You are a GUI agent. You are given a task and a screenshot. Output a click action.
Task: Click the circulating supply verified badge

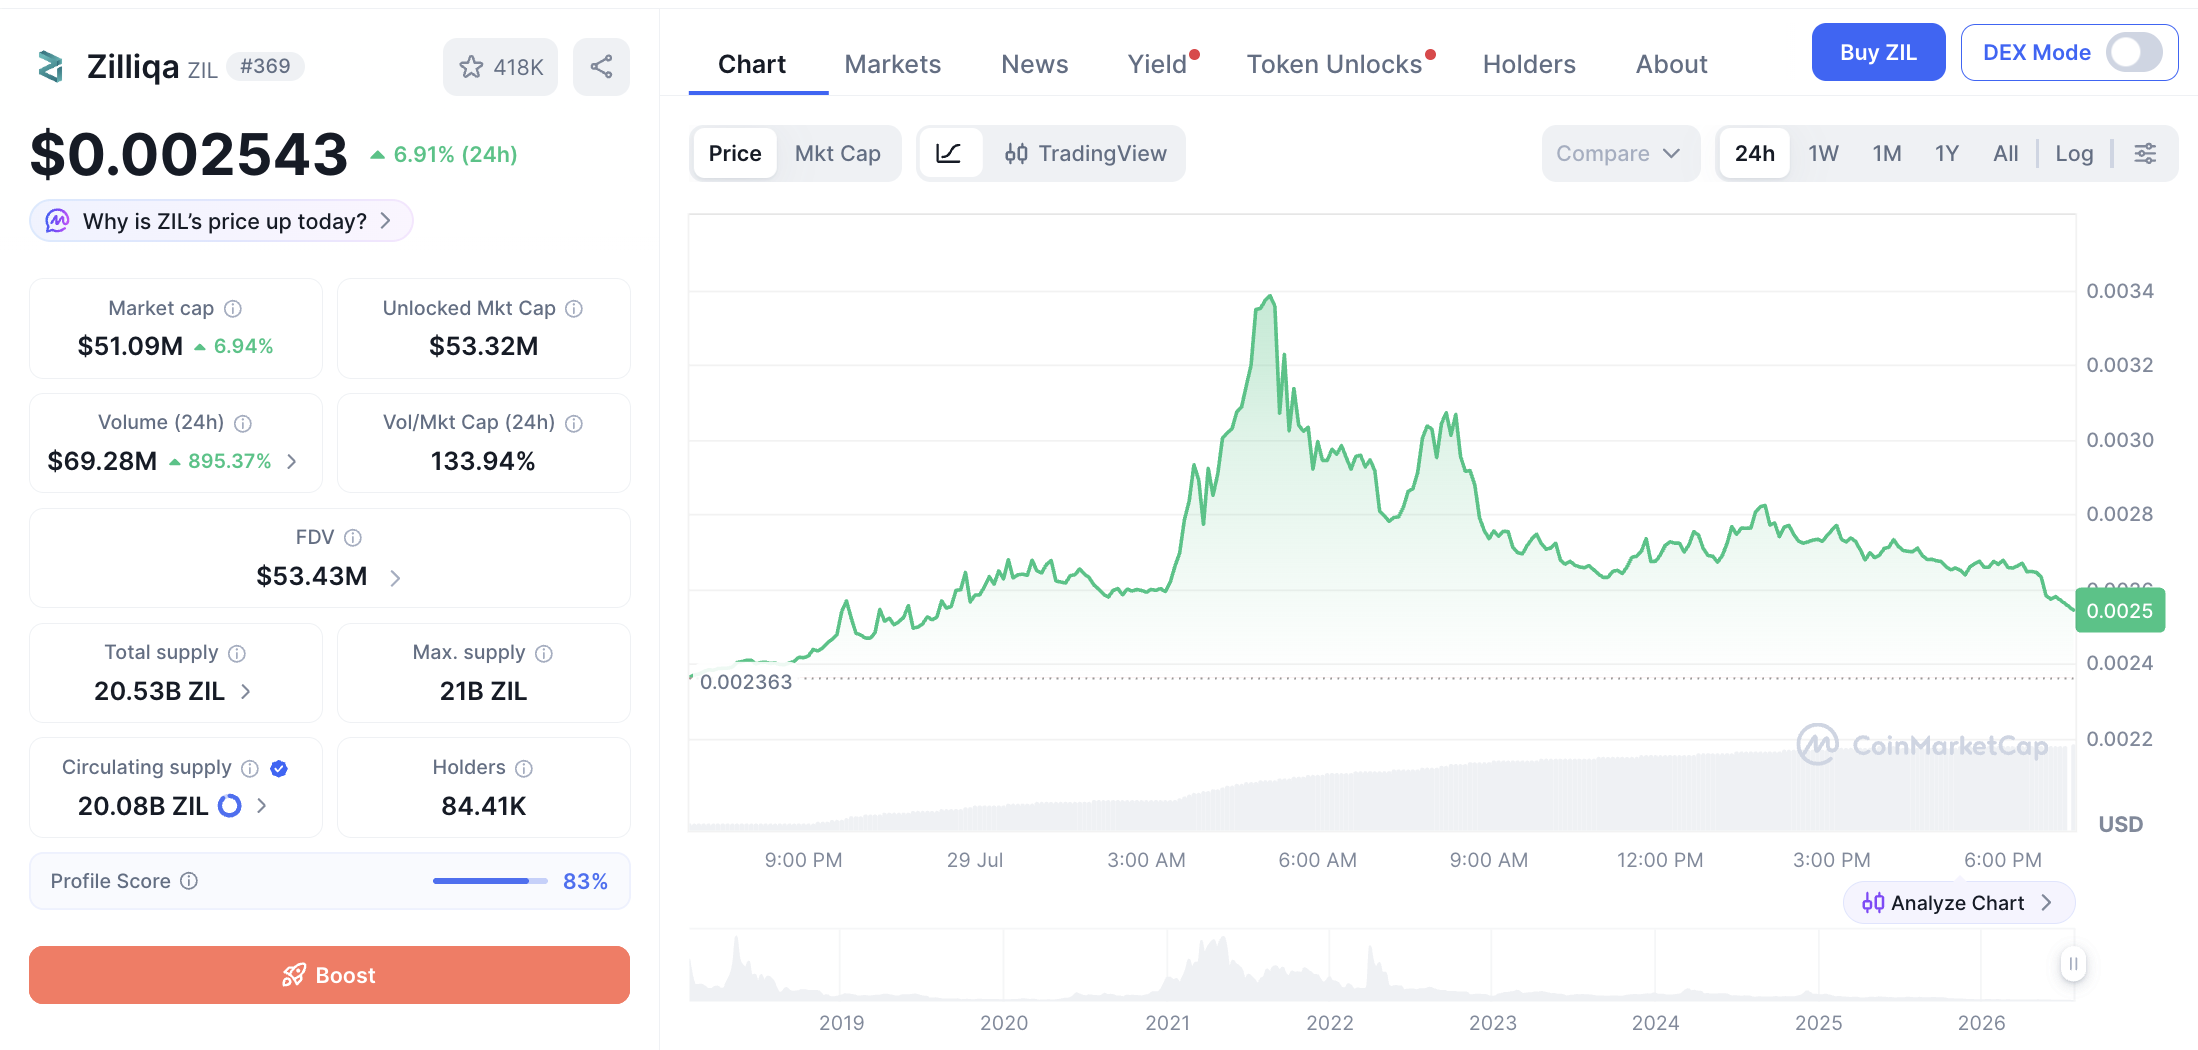[279, 768]
